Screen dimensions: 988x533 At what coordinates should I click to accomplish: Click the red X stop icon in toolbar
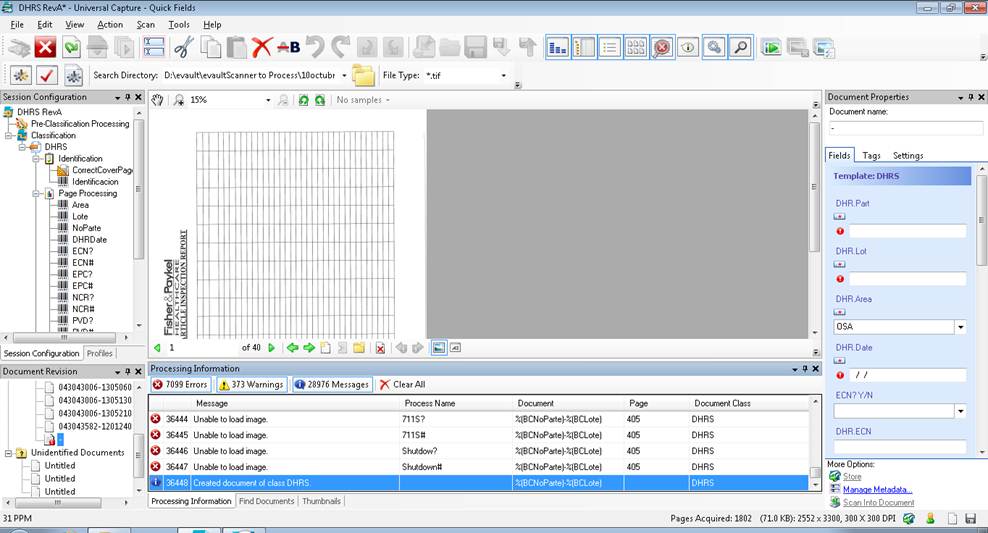click(x=45, y=47)
